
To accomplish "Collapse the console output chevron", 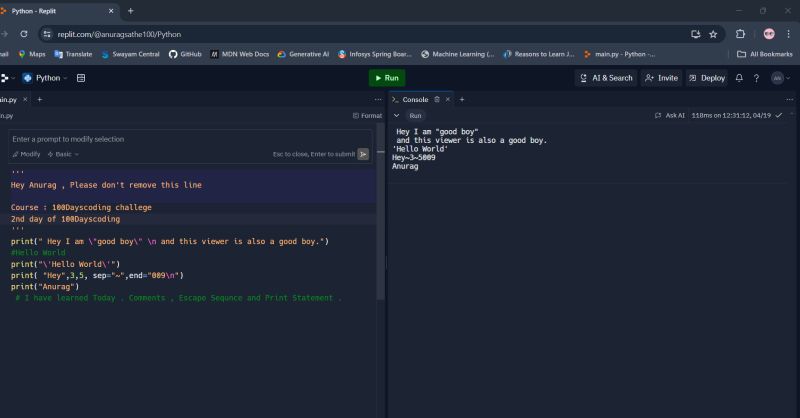I will [396, 116].
